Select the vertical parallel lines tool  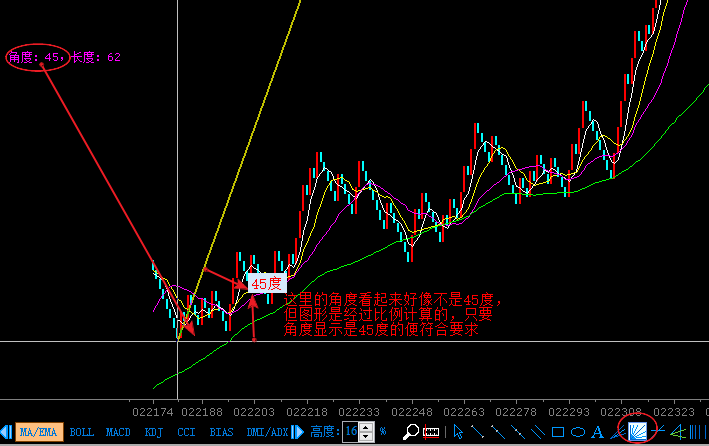point(697,432)
